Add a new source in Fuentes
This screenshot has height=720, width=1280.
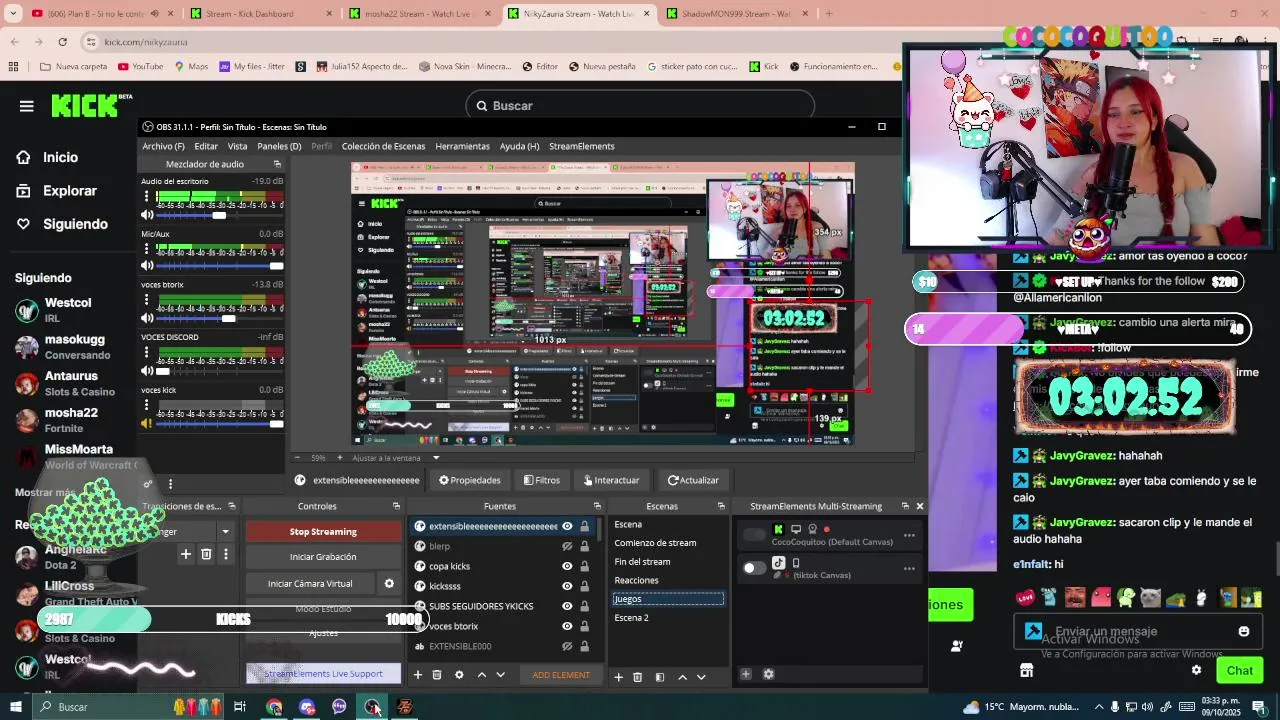click(418, 676)
